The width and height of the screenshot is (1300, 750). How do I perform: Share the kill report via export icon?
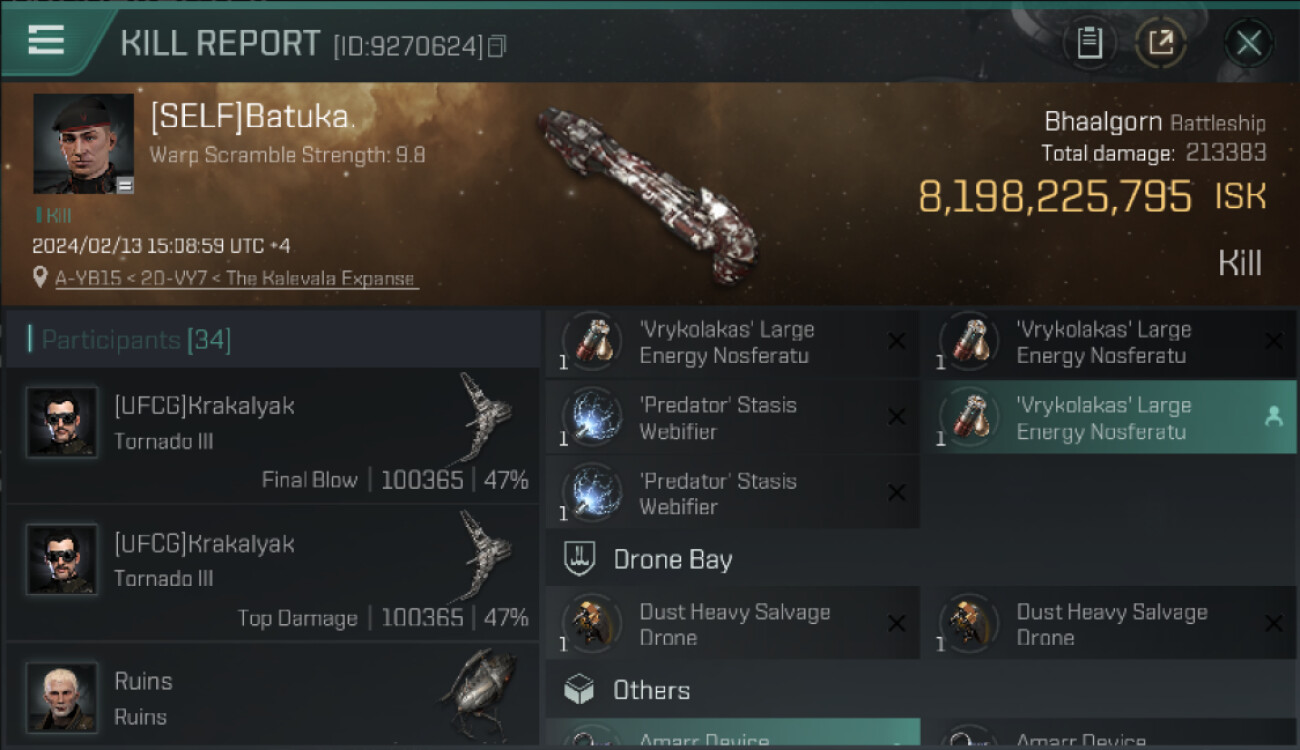(x=1161, y=43)
